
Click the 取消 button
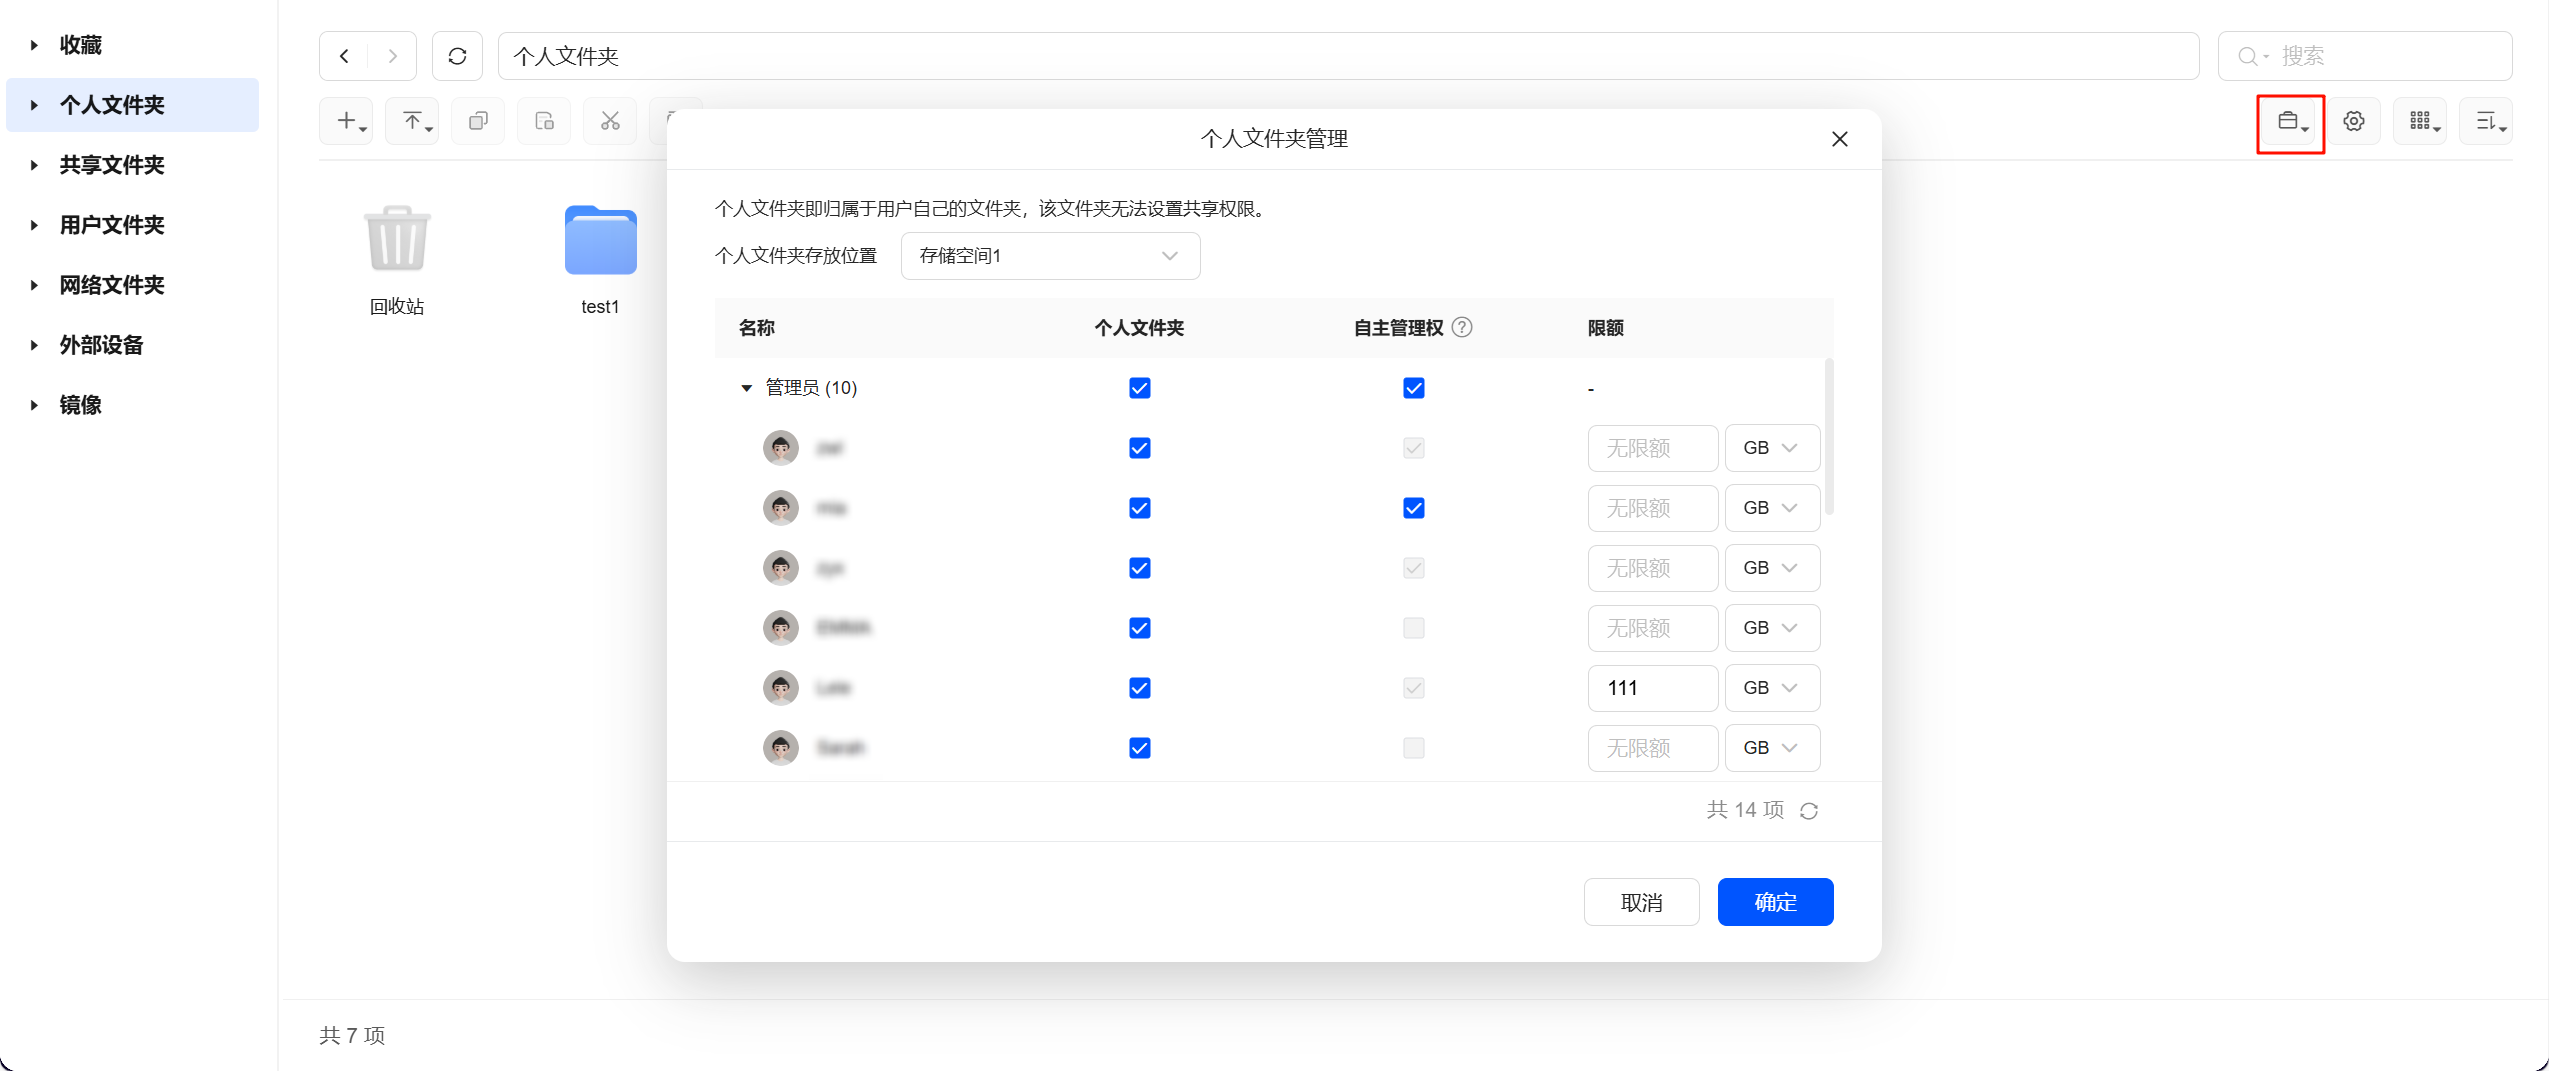(x=1641, y=902)
